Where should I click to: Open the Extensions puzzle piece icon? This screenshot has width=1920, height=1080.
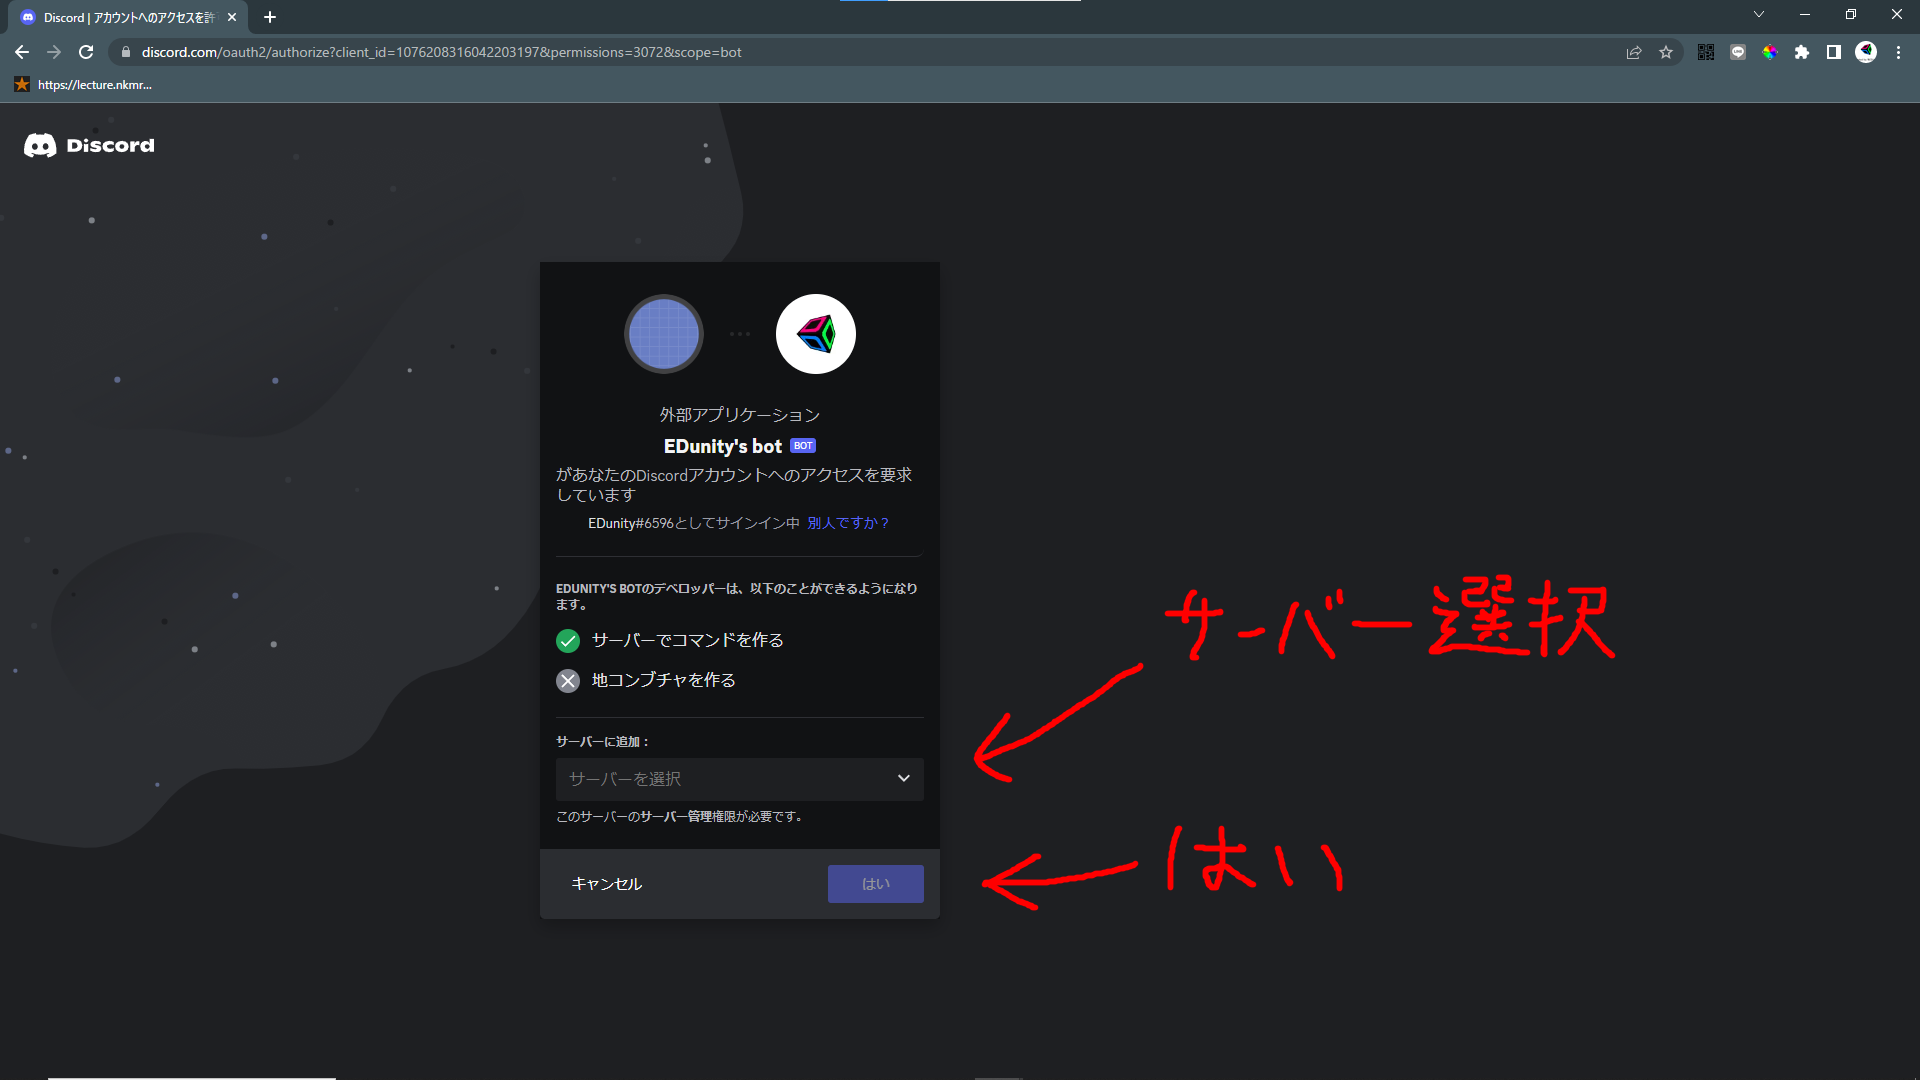(x=1803, y=52)
